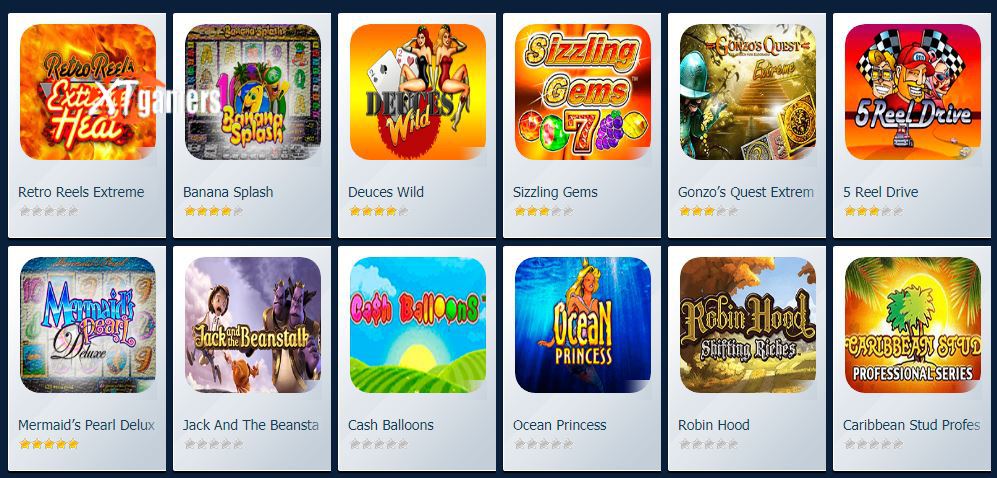
Task: Click the Ocean Princess title text
Action: (560, 425)
